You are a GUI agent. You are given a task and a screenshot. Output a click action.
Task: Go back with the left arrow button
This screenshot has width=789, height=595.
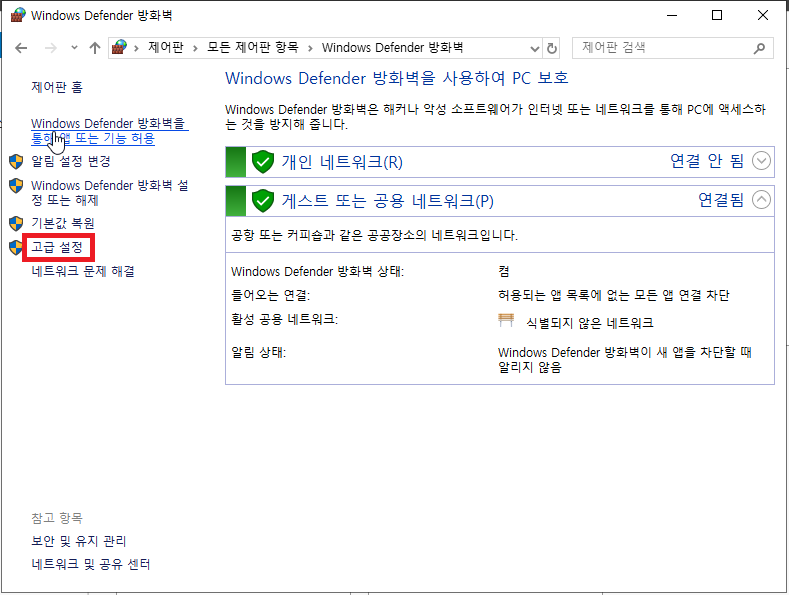point(21,48)
